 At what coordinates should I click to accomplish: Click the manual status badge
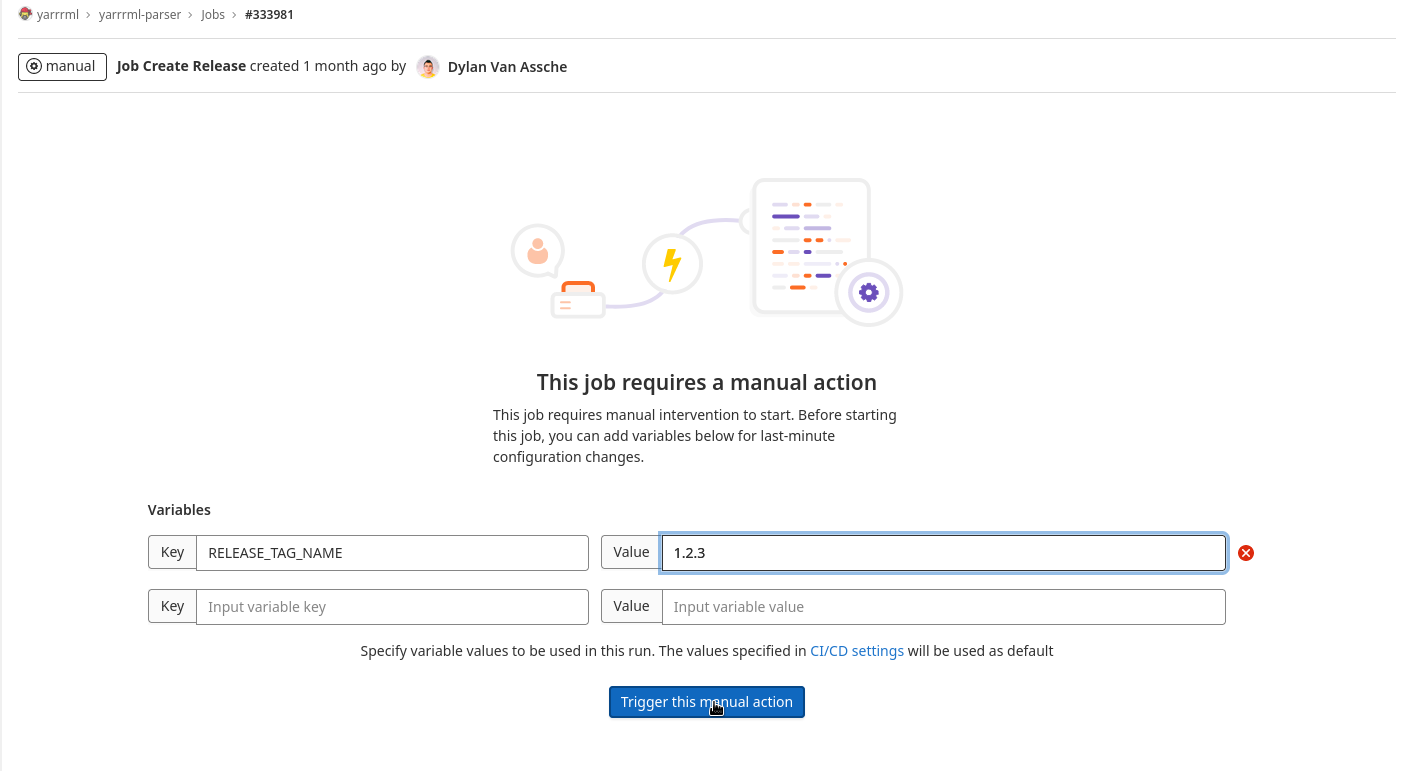pos(62,67)
